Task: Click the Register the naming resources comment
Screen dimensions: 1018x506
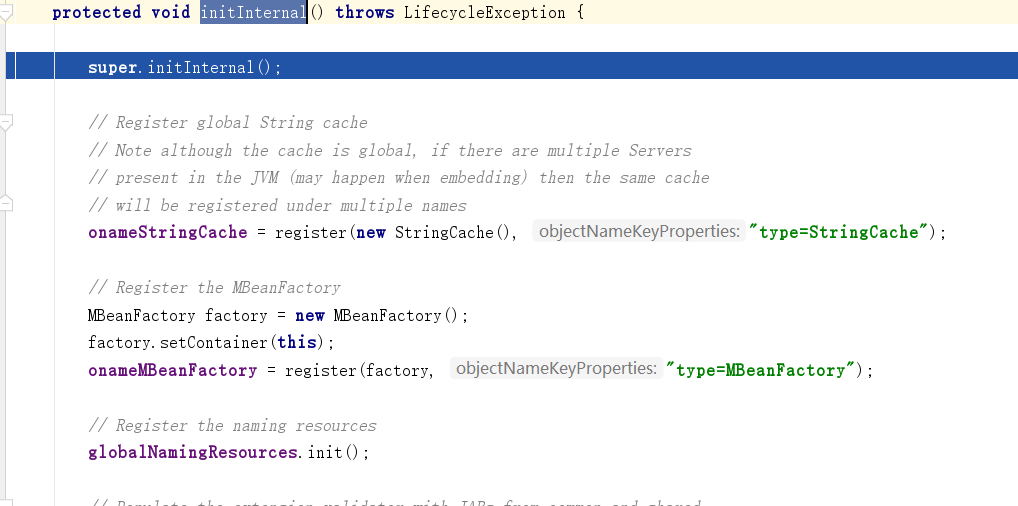Action: 232,426
